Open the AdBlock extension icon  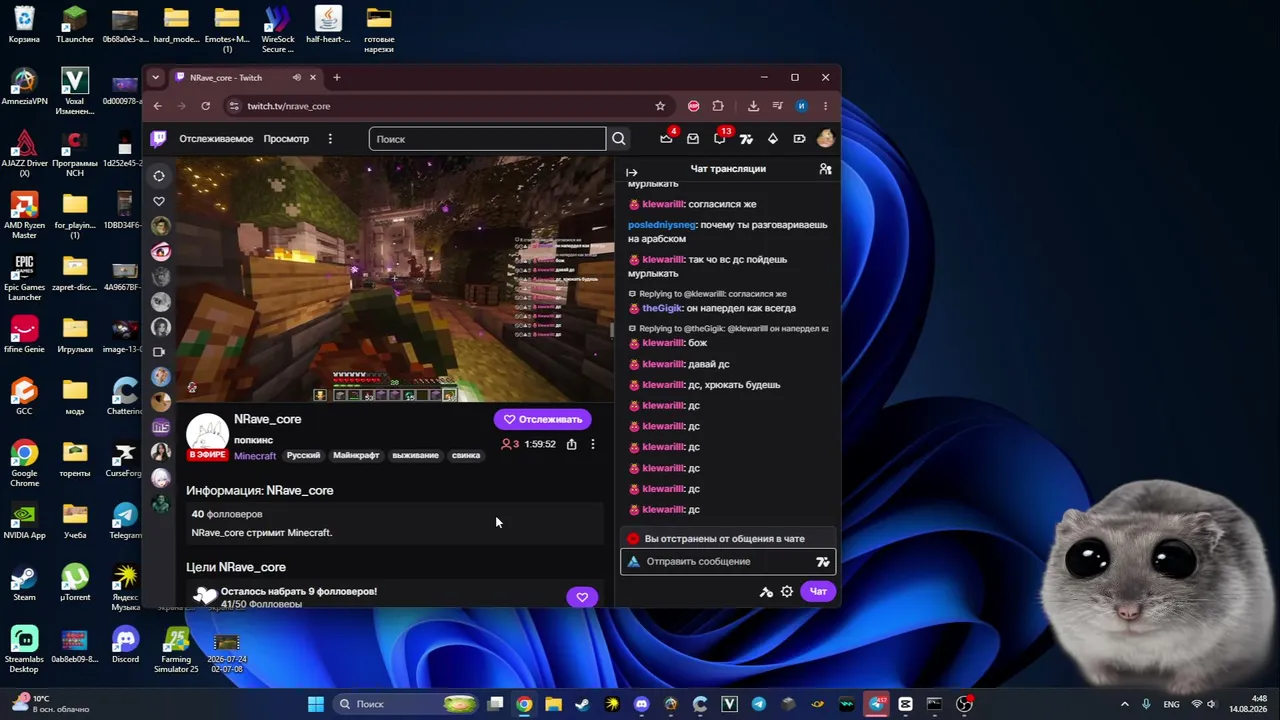[x=693, y=106]
